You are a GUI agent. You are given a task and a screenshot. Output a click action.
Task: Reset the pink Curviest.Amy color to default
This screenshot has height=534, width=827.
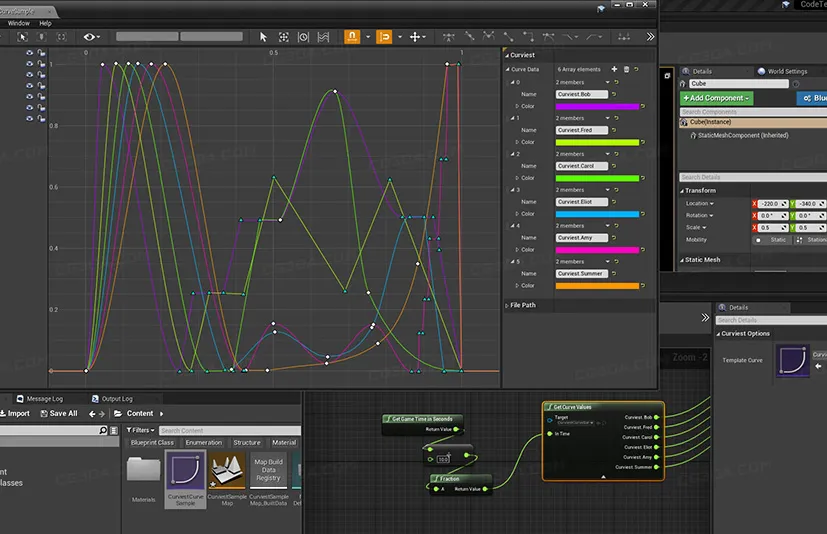tap(642, 250)
